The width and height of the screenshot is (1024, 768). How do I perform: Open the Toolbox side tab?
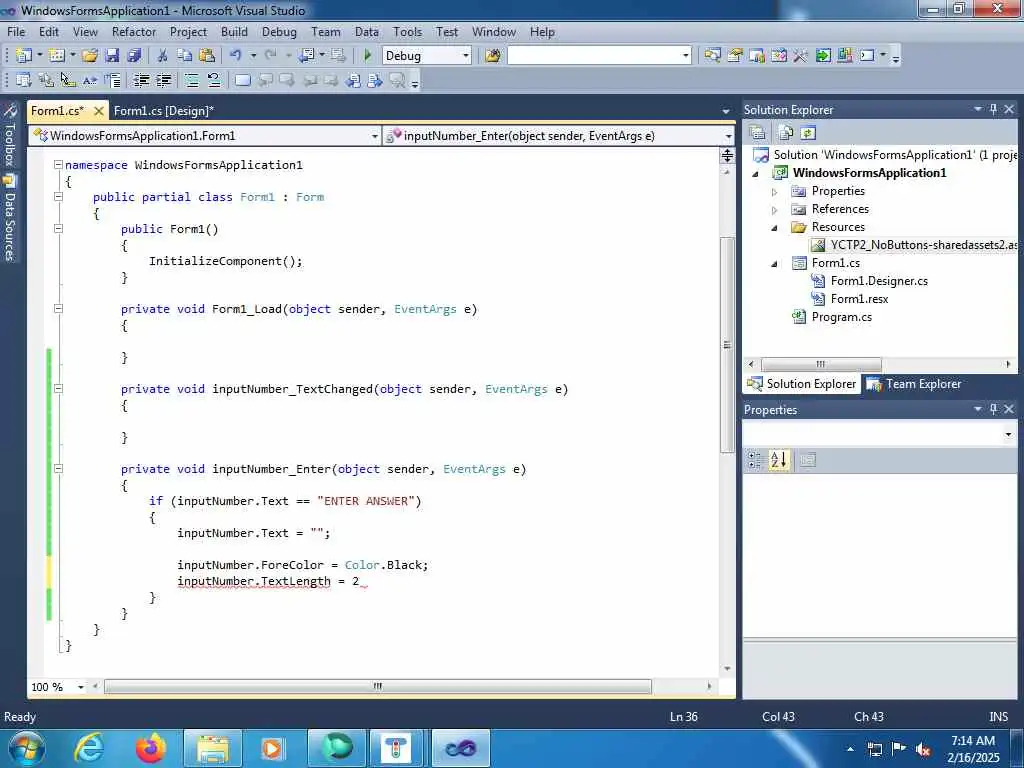click(x=10, y=135)
